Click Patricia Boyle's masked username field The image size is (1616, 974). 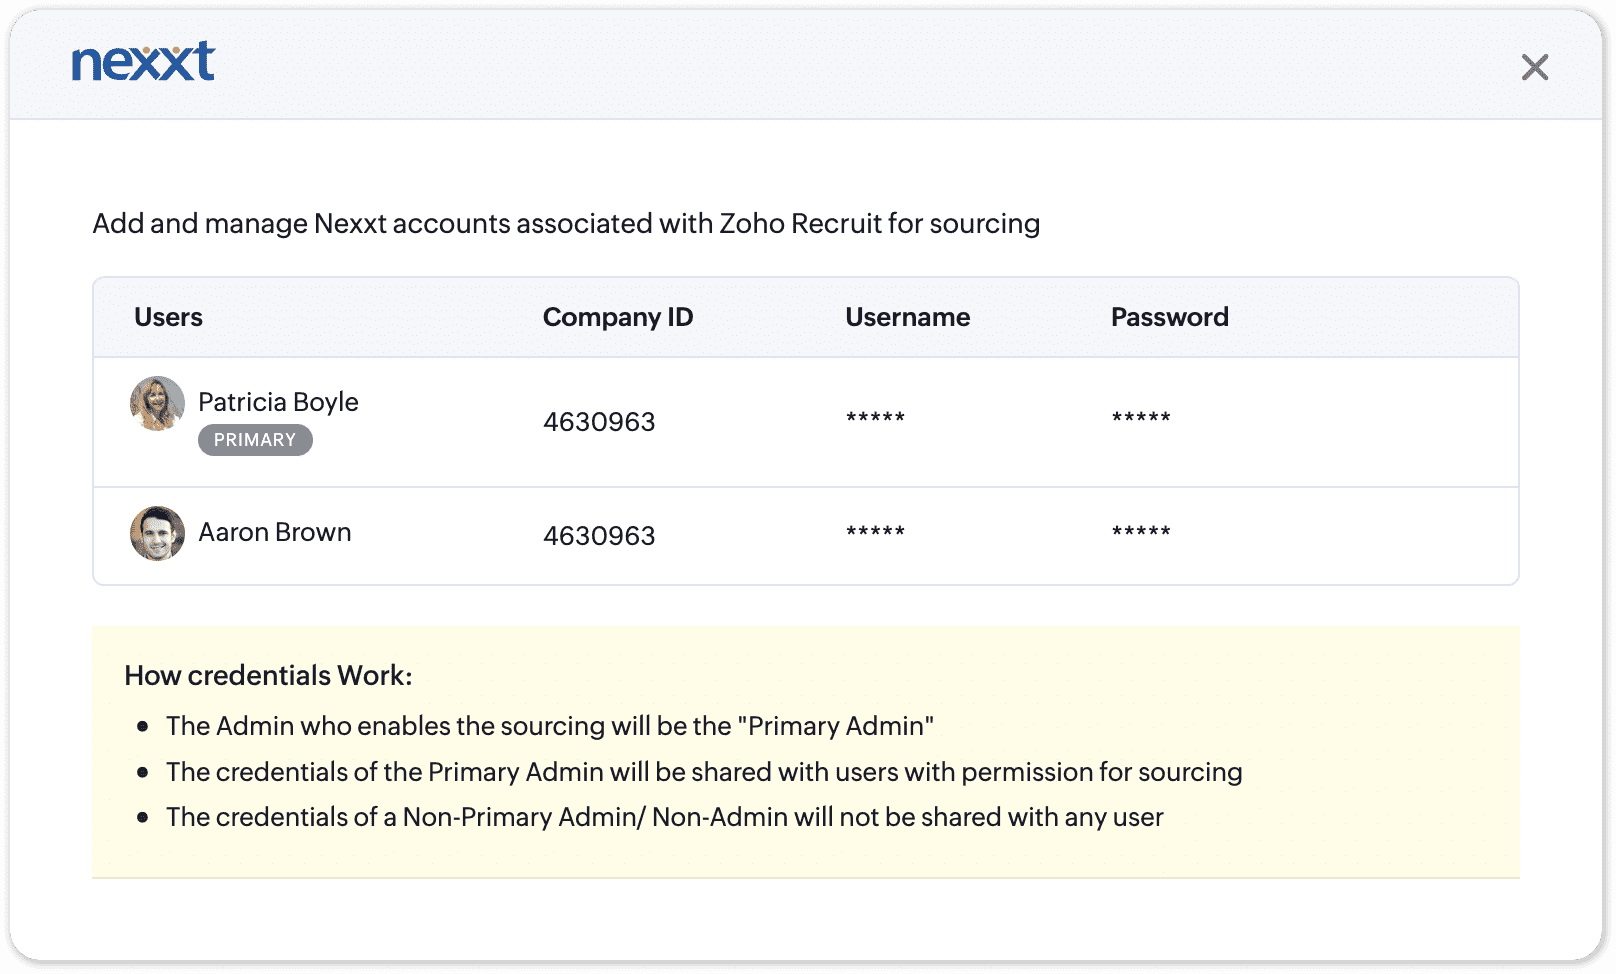point(875,418)
